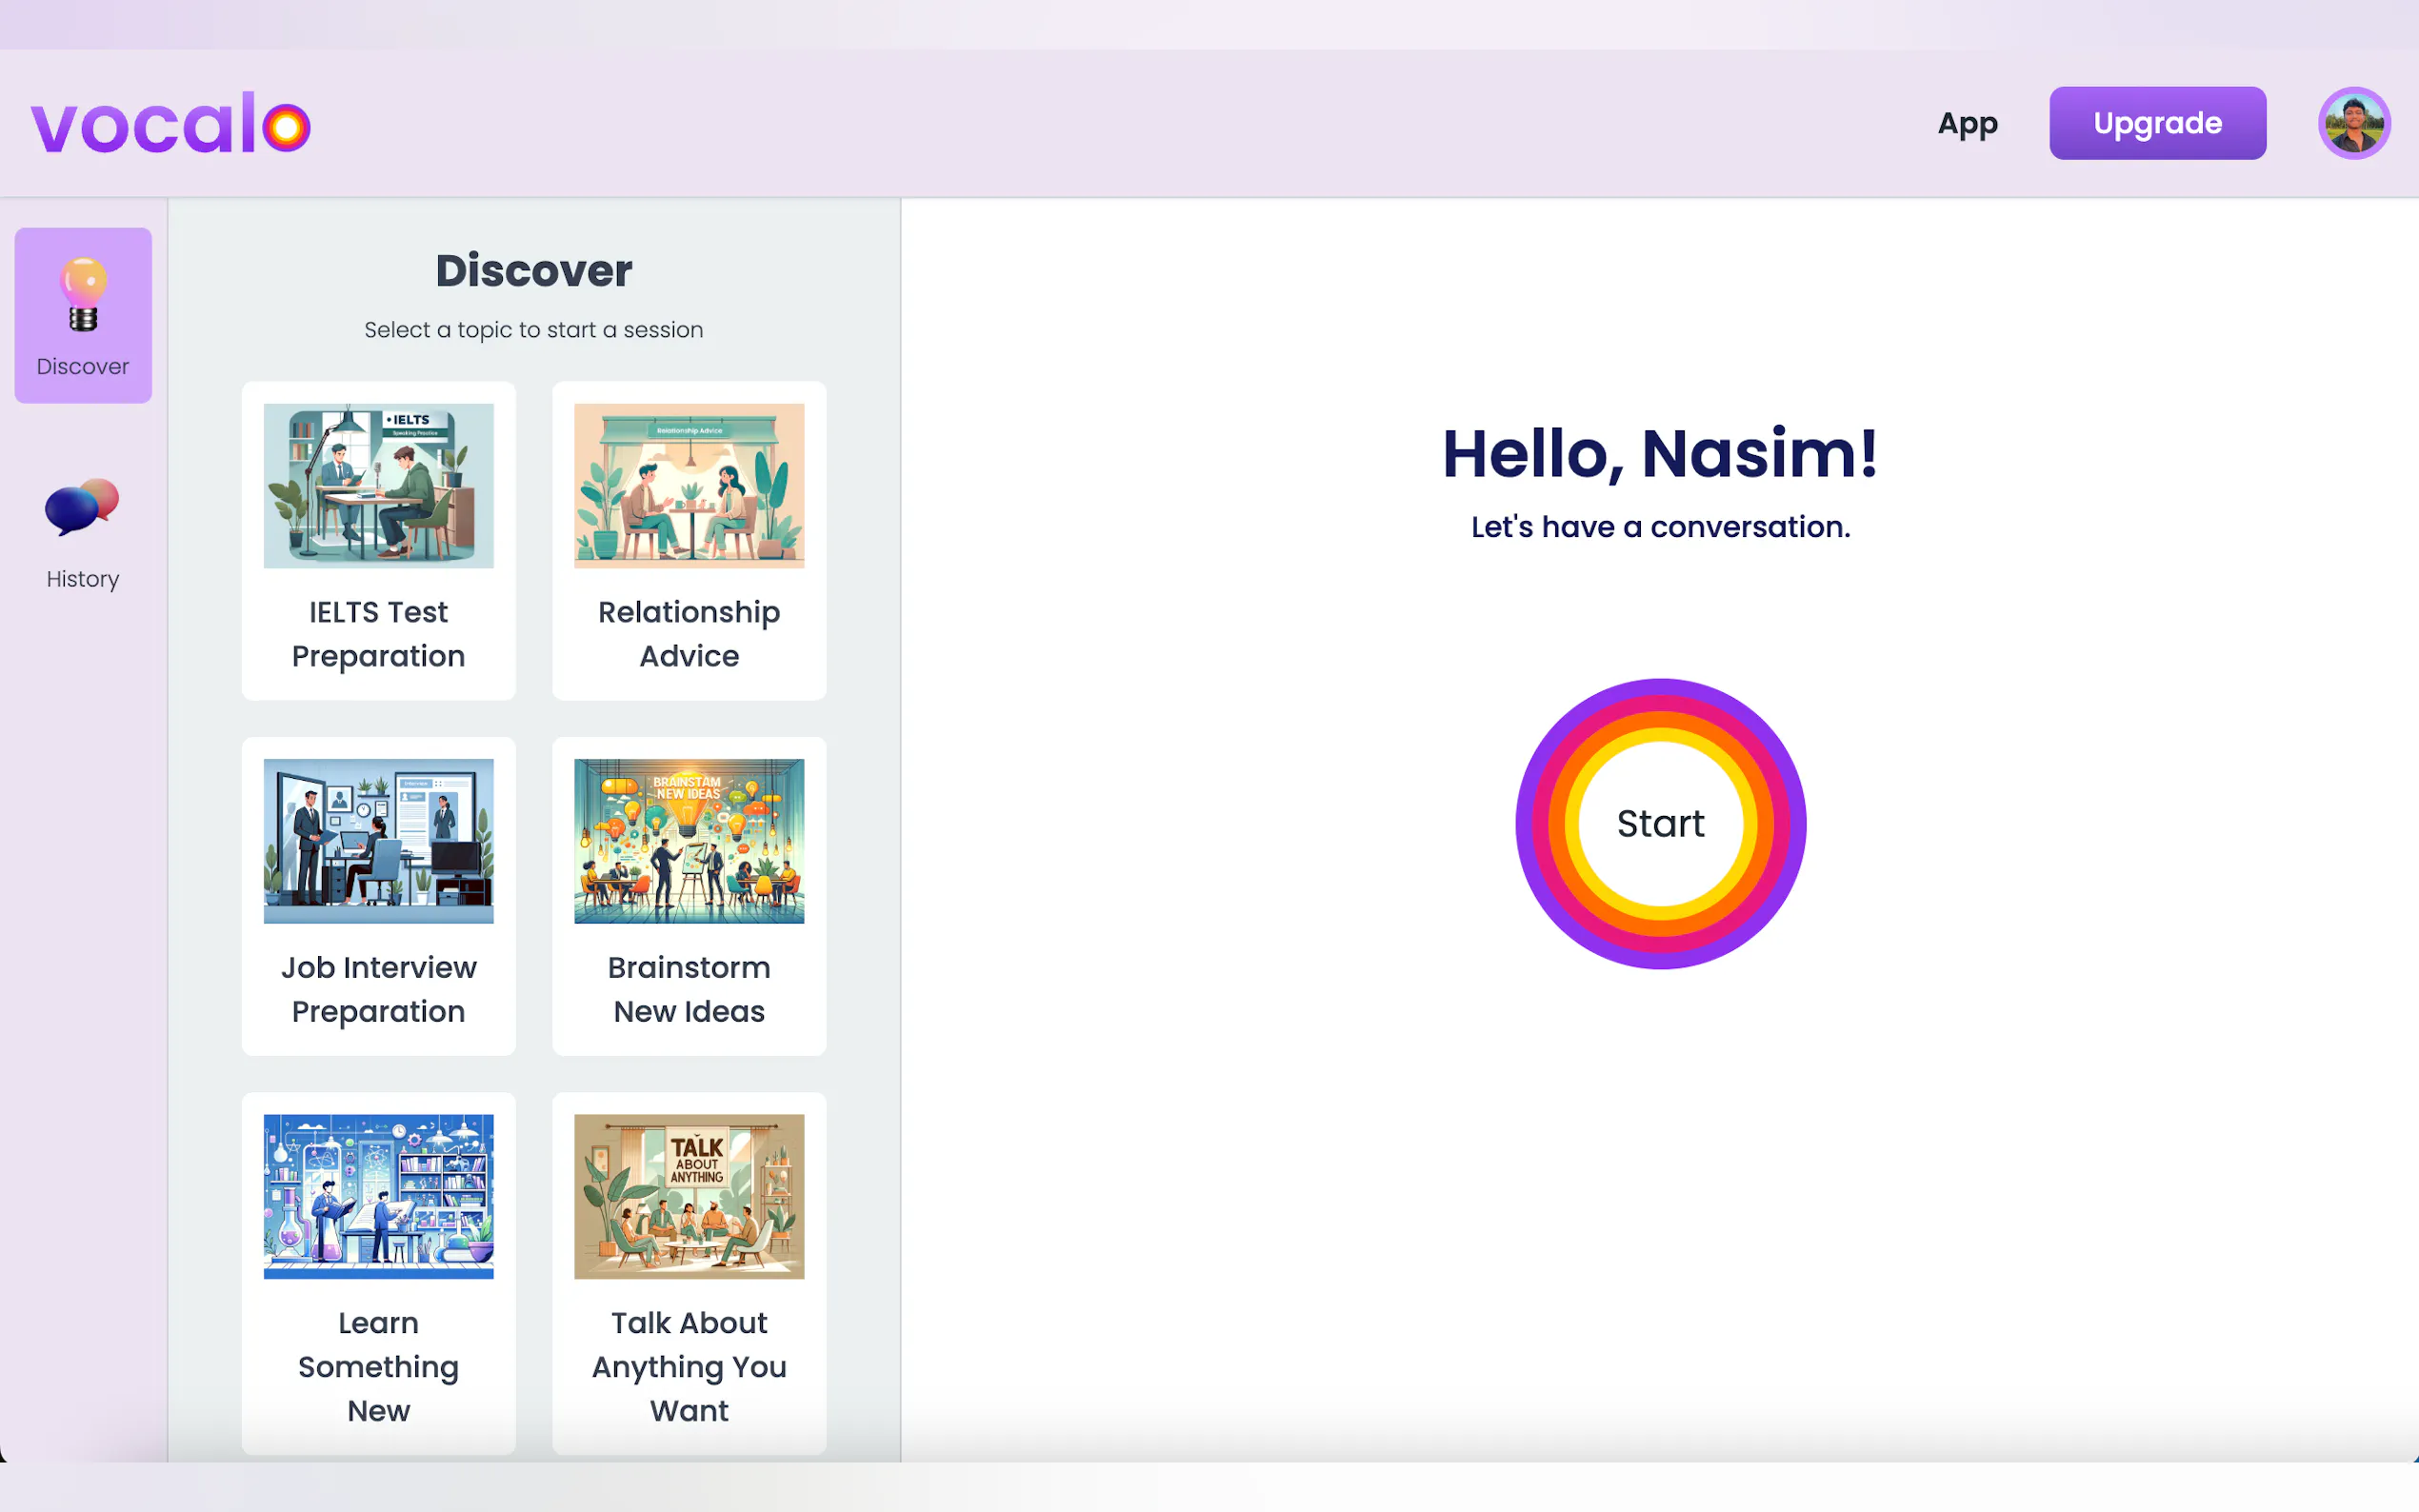
Task: Click the IELTS Test Preparation title text
Action: 378,634
